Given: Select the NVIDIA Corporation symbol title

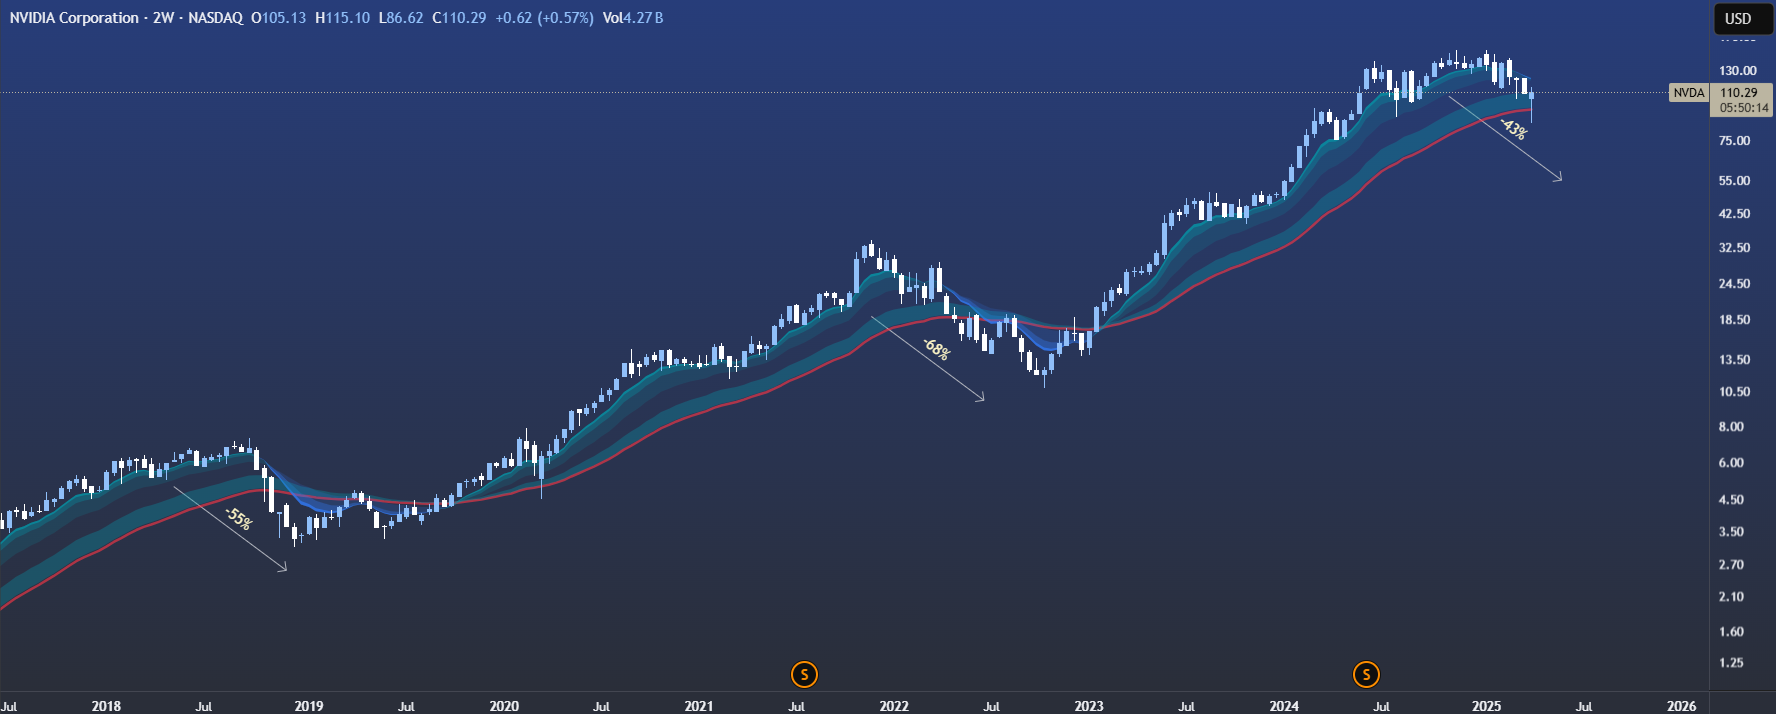Looking at the screenshot, I should [x=74, y=18].
